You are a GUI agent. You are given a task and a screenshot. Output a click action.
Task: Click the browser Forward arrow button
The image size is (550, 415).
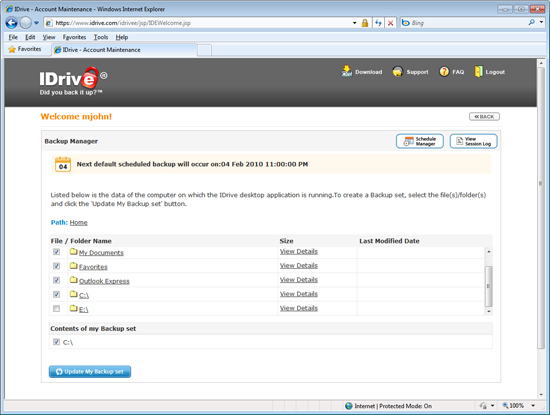[25, 23]
